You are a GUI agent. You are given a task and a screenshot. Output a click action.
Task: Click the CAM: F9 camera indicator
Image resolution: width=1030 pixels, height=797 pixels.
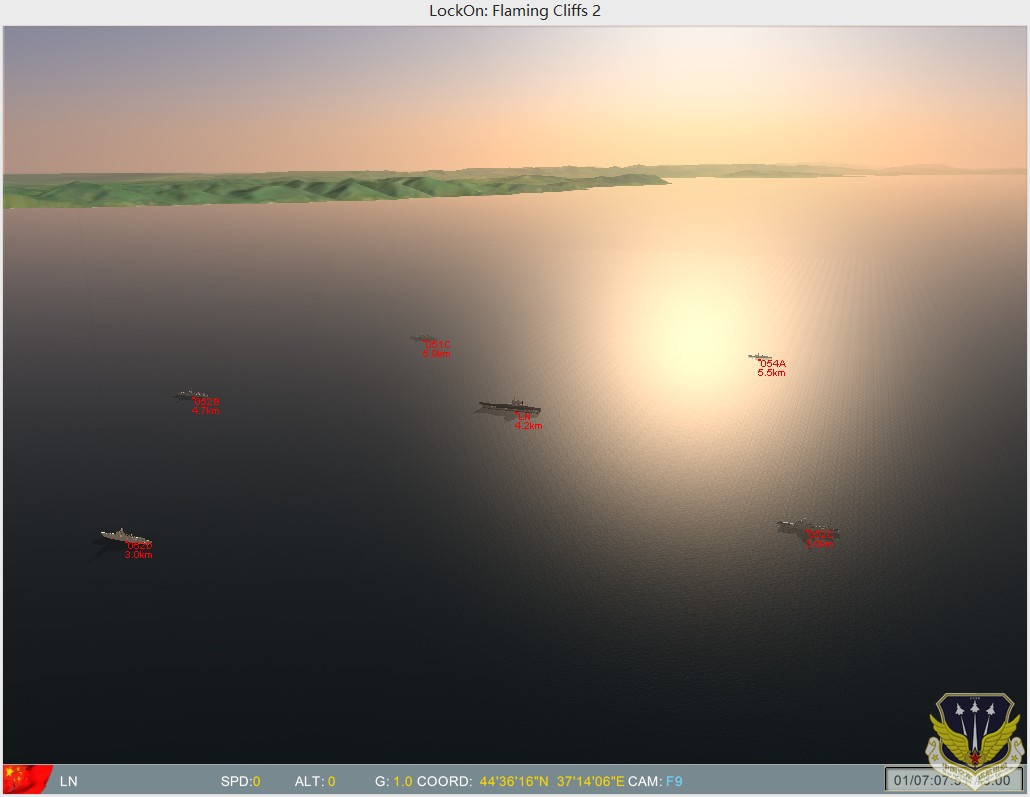(655, 781)
